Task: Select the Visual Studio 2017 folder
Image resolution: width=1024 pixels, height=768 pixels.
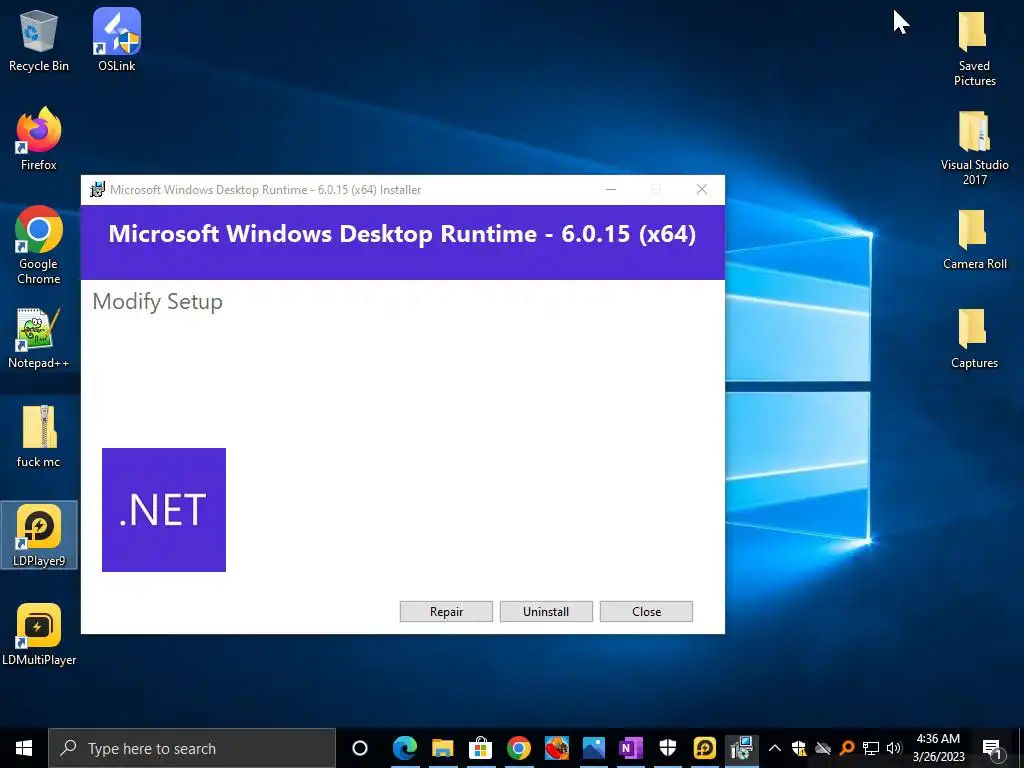Action: 974,148
